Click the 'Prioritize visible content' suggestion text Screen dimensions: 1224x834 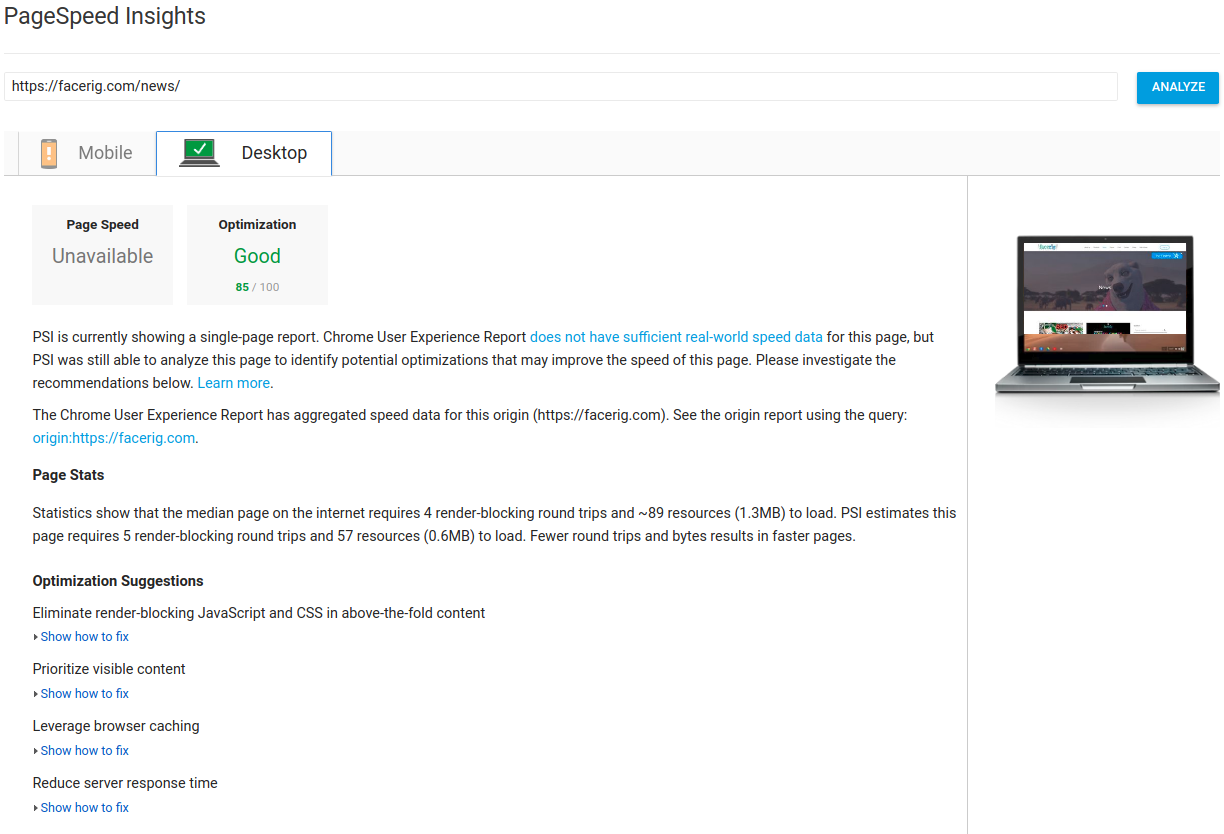tap(109, 669)
